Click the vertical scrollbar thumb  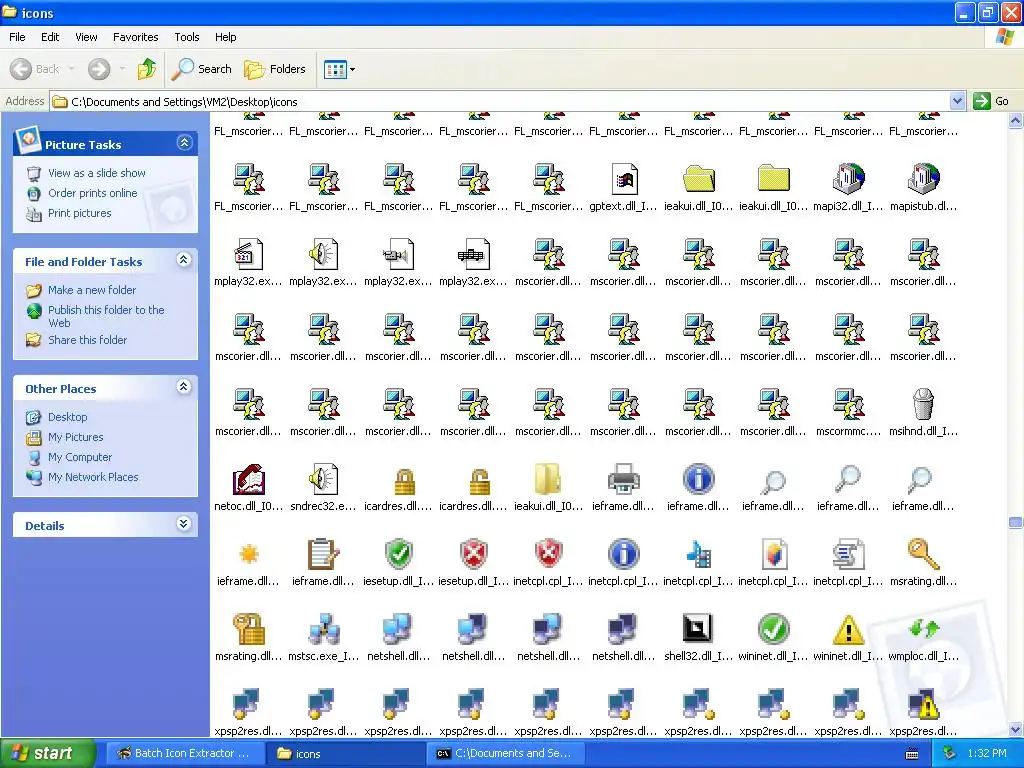tap(1015, 522)
